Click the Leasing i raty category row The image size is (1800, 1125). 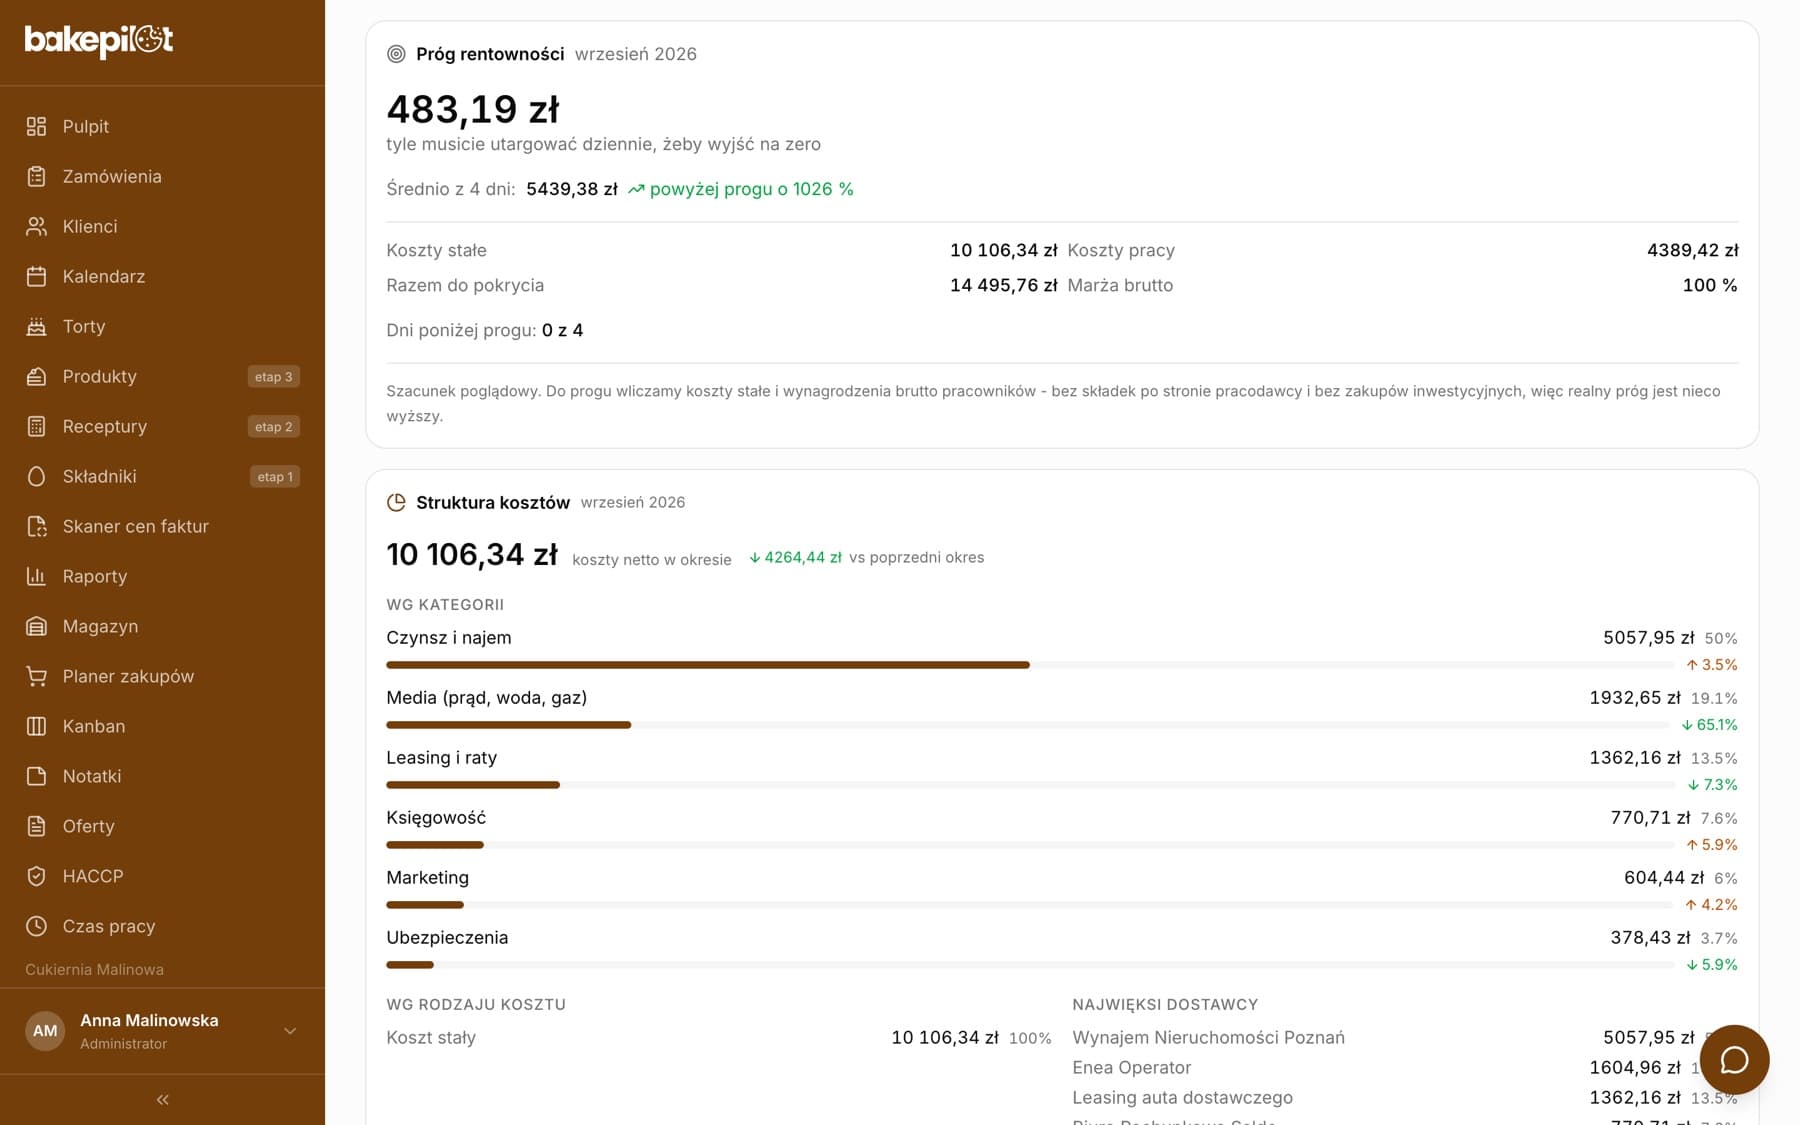tap(1062, 769)
